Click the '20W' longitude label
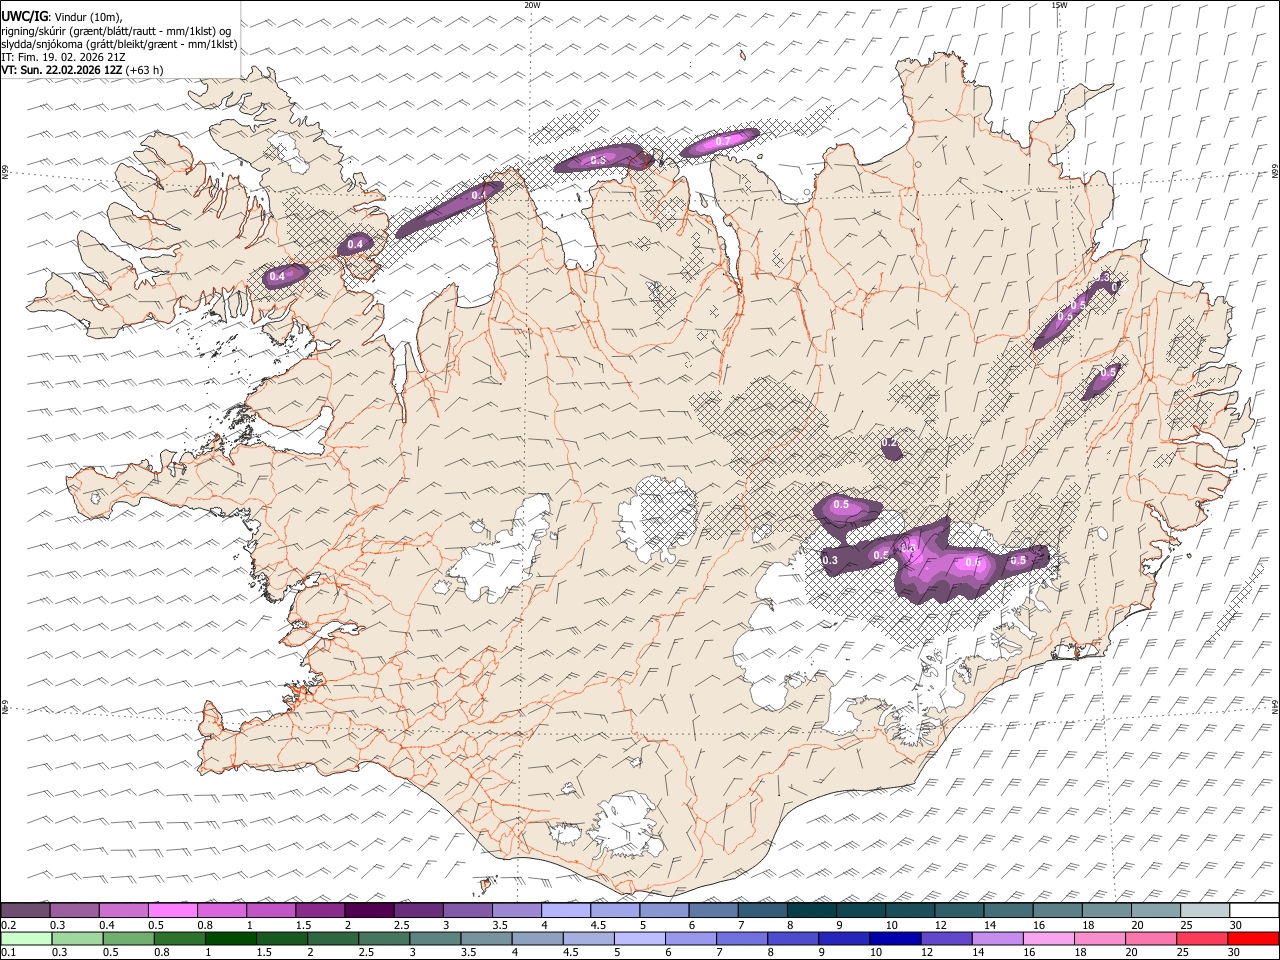Viewport: 1280px width, 960px height. pyautogui.click(x=532, y=5)
